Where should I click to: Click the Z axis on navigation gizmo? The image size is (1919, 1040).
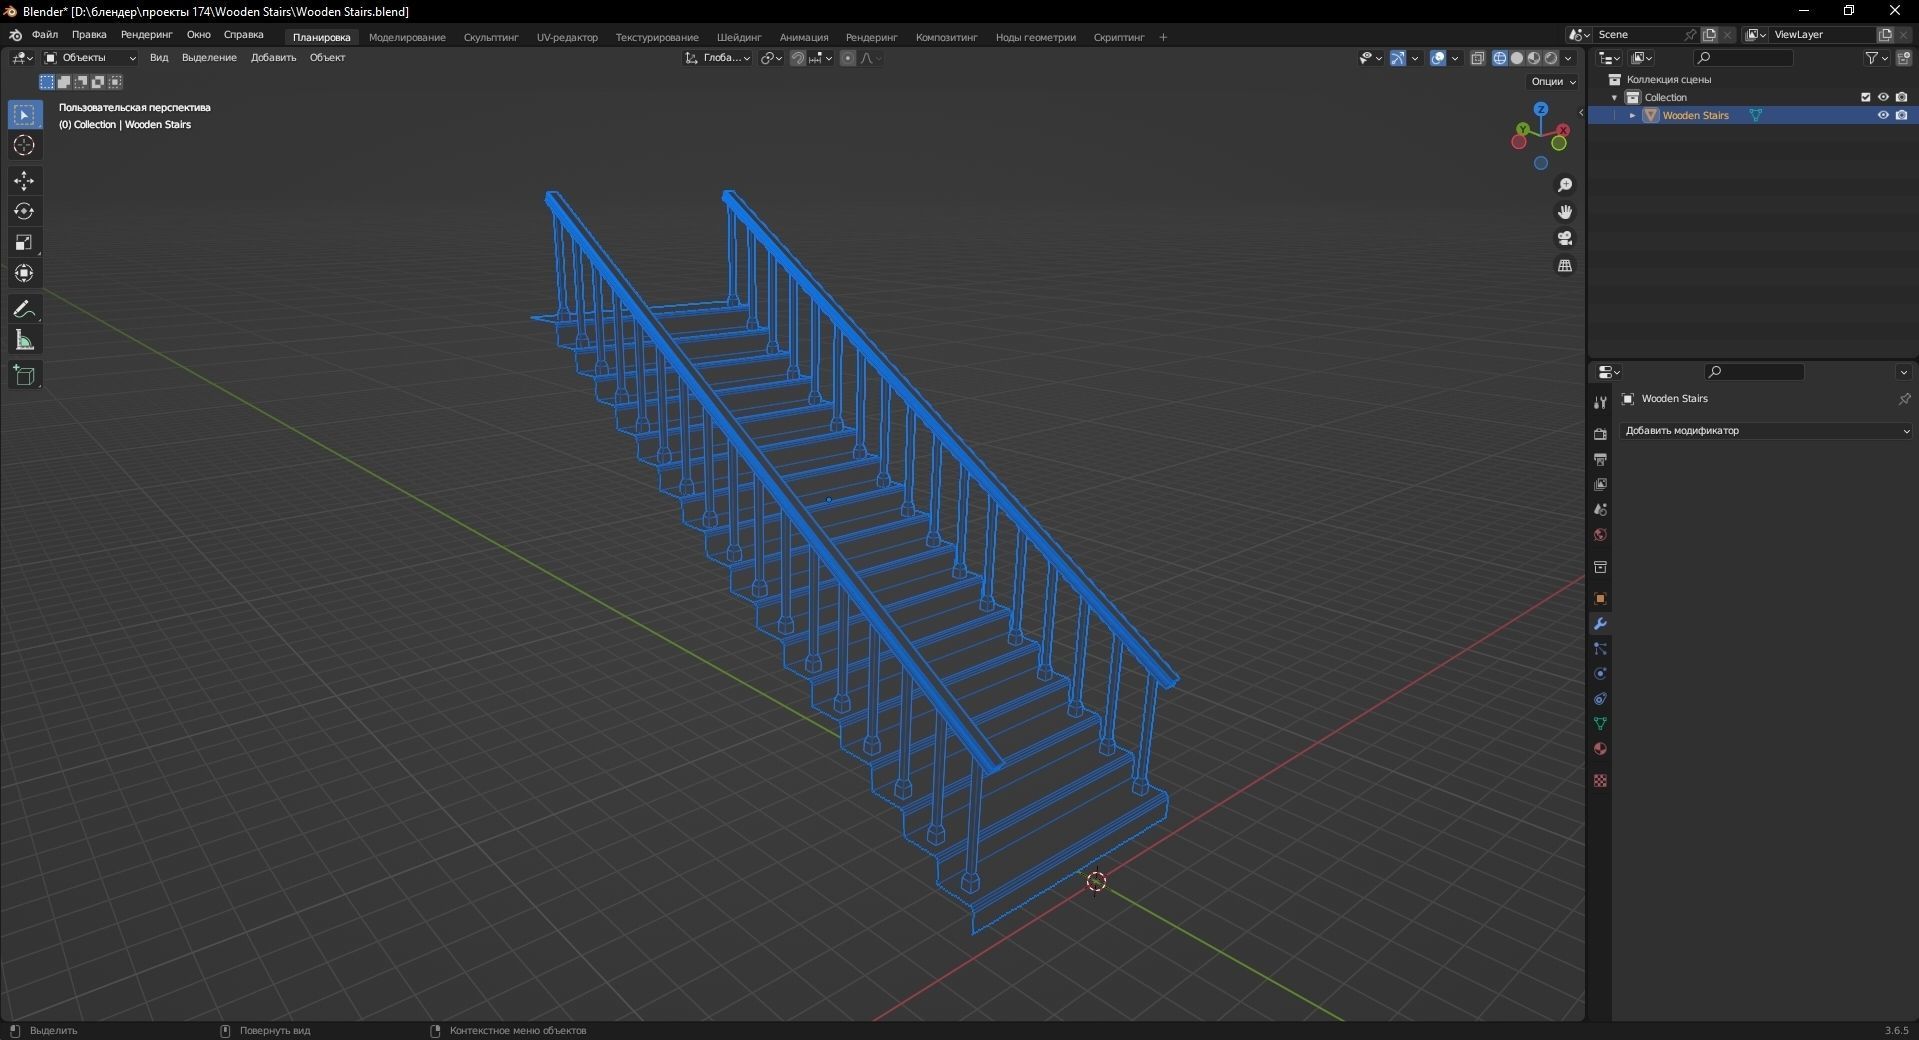pos(1541,109)
